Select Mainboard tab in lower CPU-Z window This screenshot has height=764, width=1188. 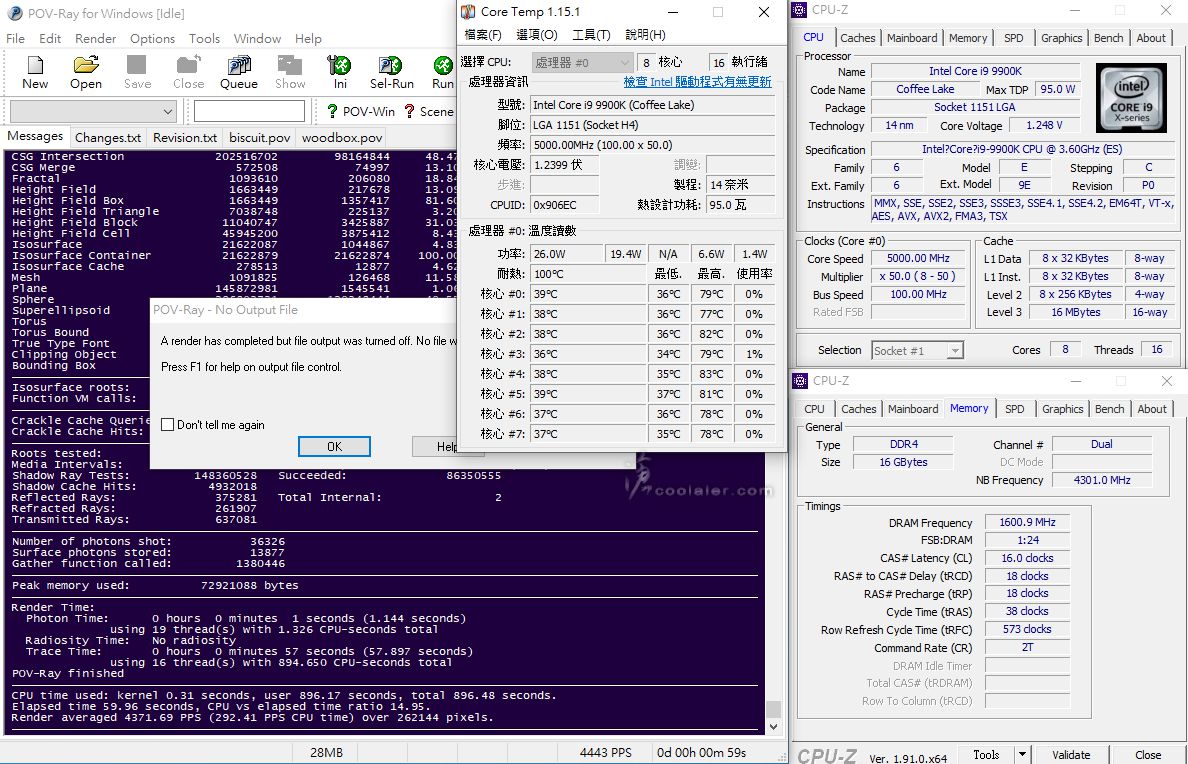point(913,409)
